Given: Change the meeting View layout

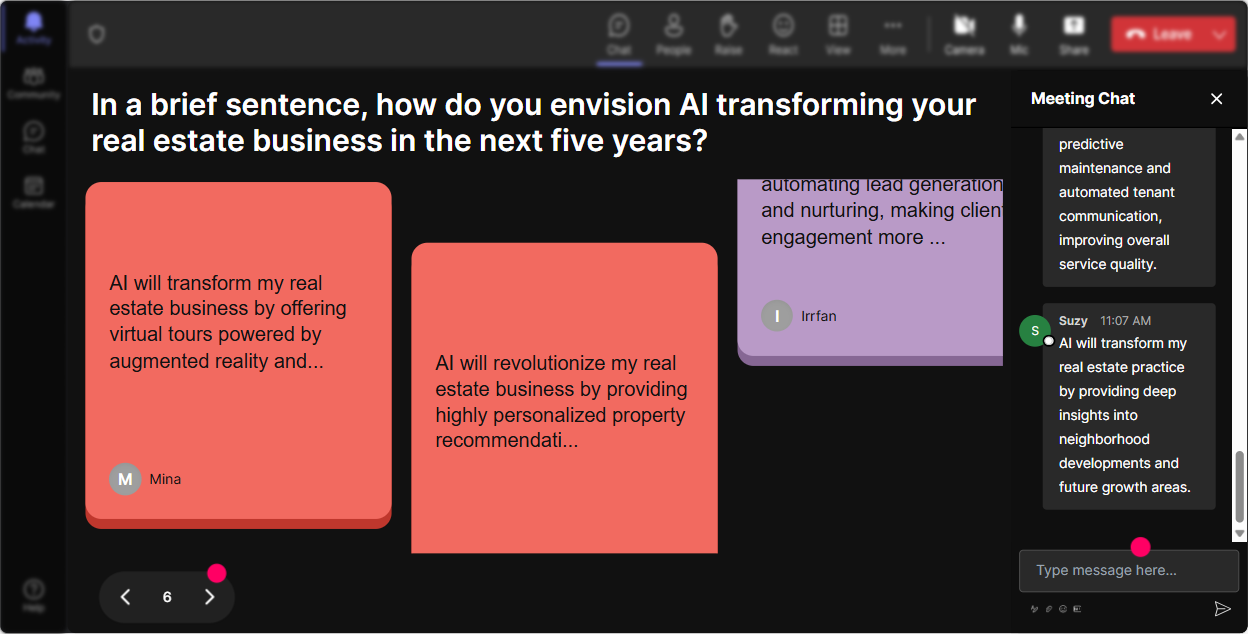Looking at the screenshot, I should click(x=838, y=33).
